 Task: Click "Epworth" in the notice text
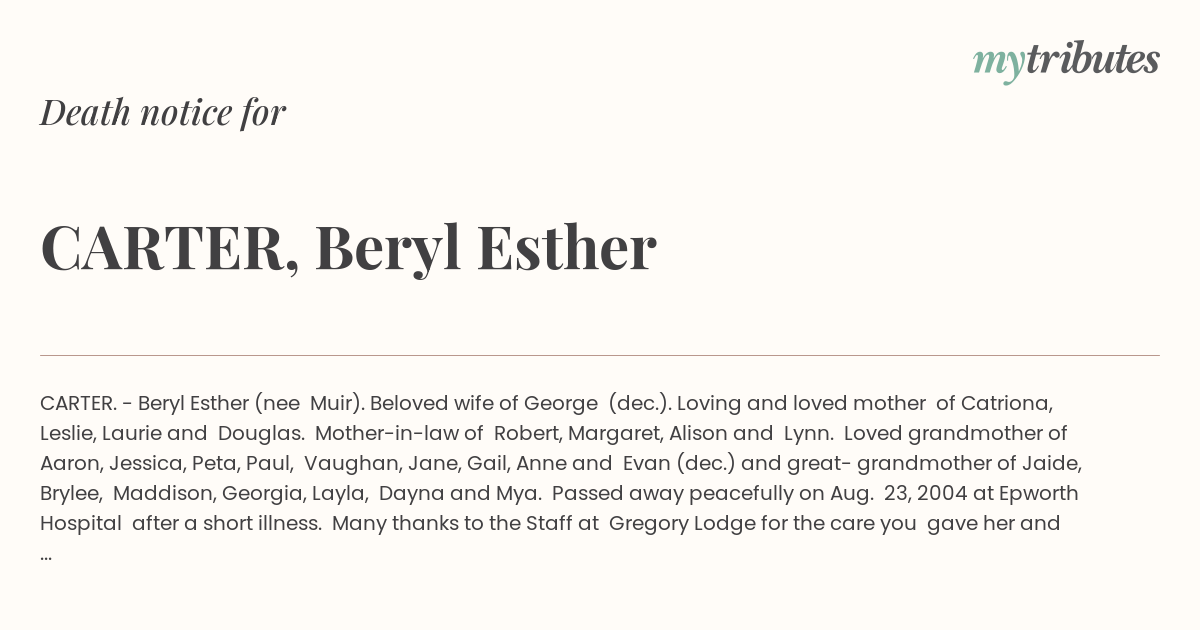1040,493
